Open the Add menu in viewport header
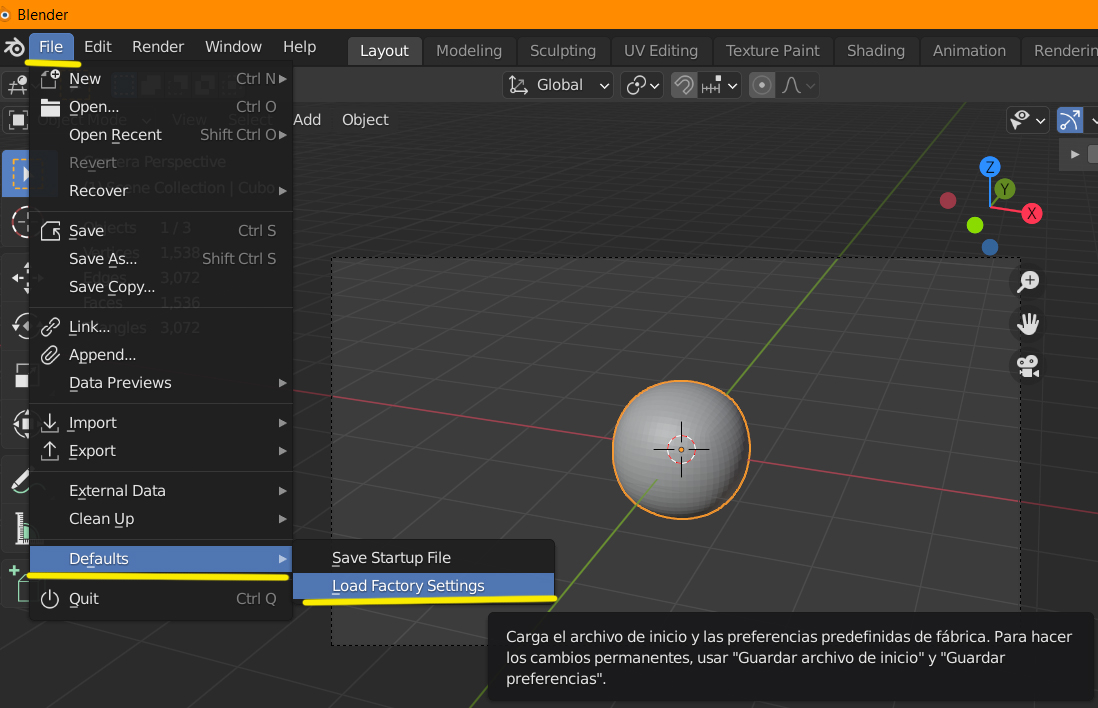The image size is (1098, 708). (x=307, y=120)
